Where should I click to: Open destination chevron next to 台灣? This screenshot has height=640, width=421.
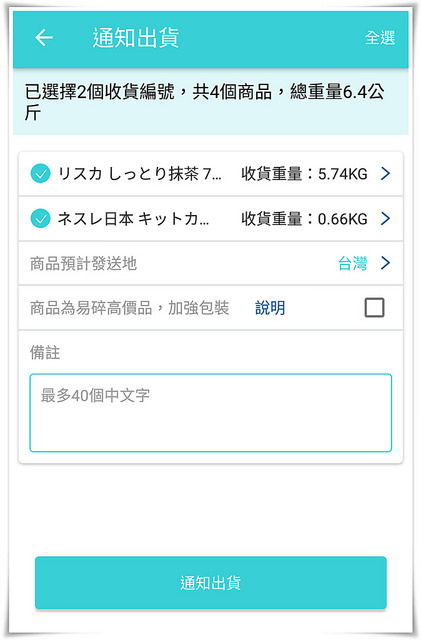[x=385, y=263]
